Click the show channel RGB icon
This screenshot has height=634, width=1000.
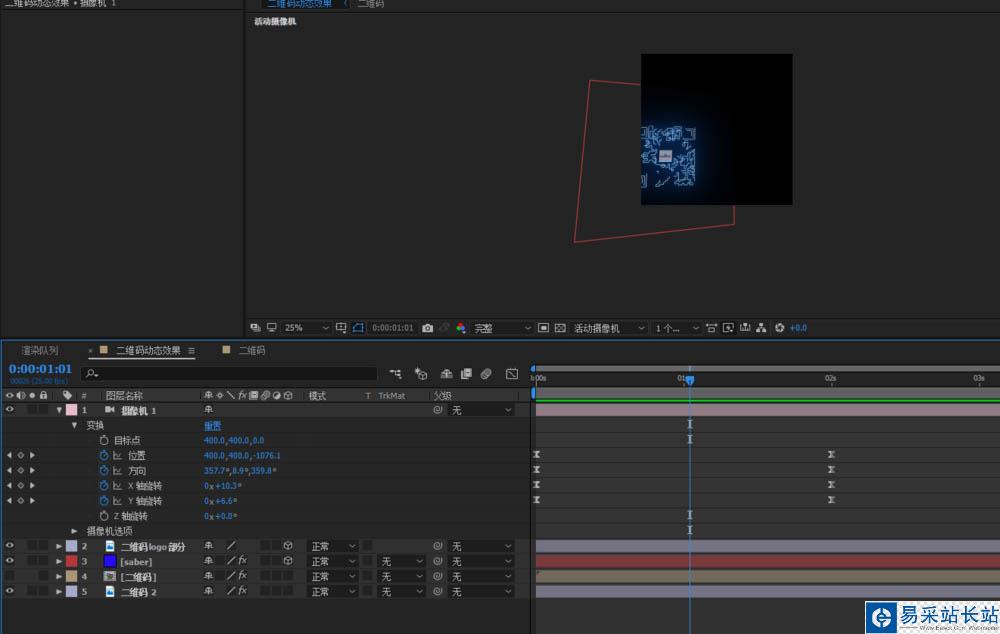pyautogui.click(x=461, y=328)
